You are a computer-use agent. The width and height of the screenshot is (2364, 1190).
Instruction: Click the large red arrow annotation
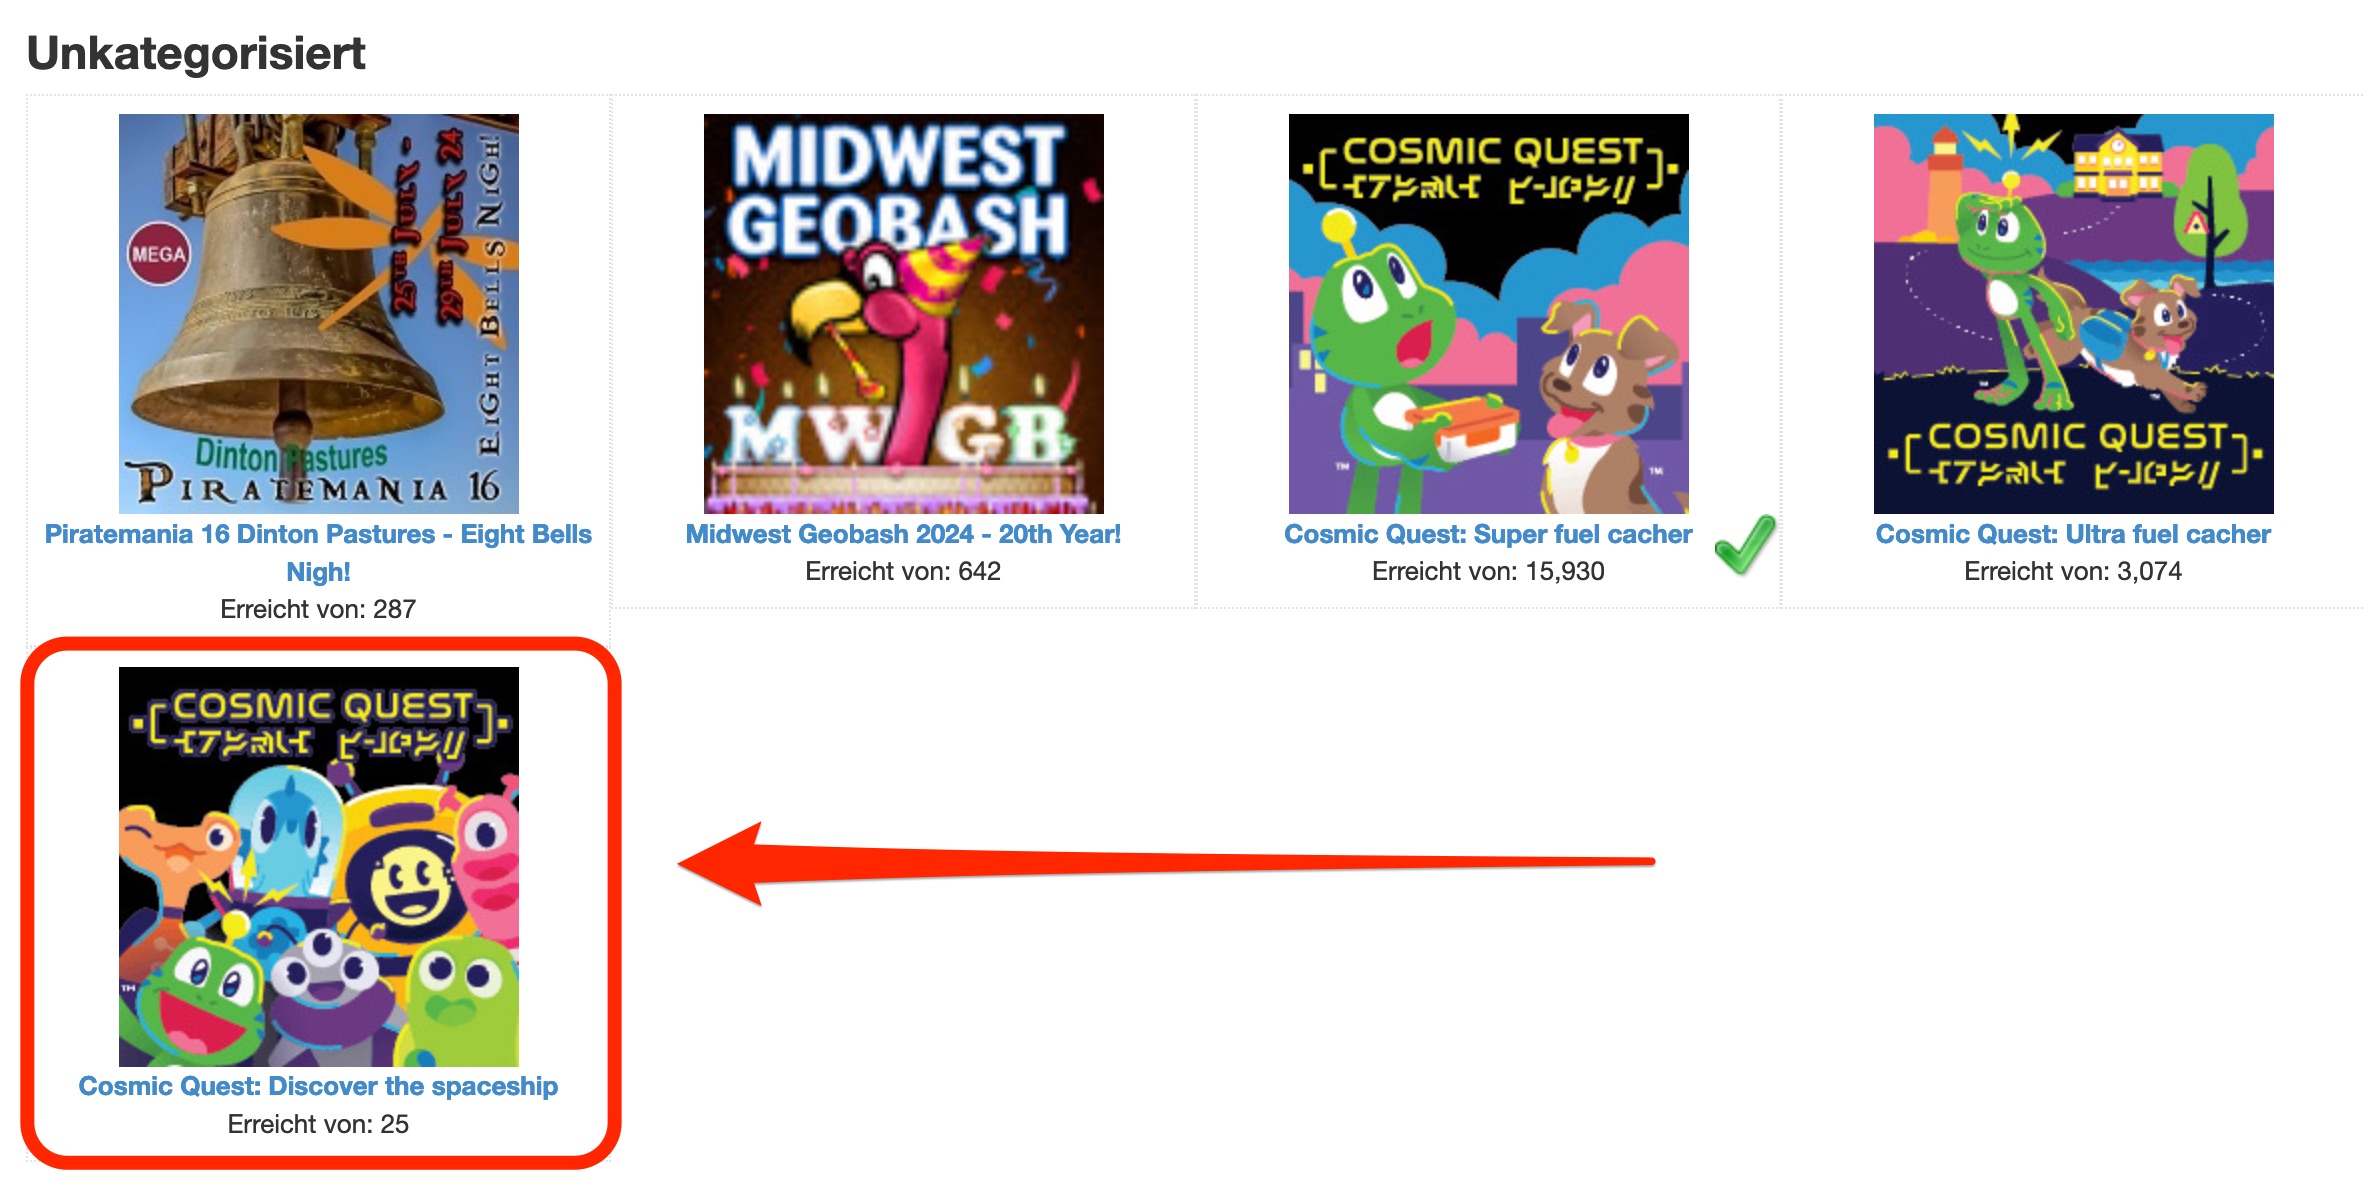1166,863
